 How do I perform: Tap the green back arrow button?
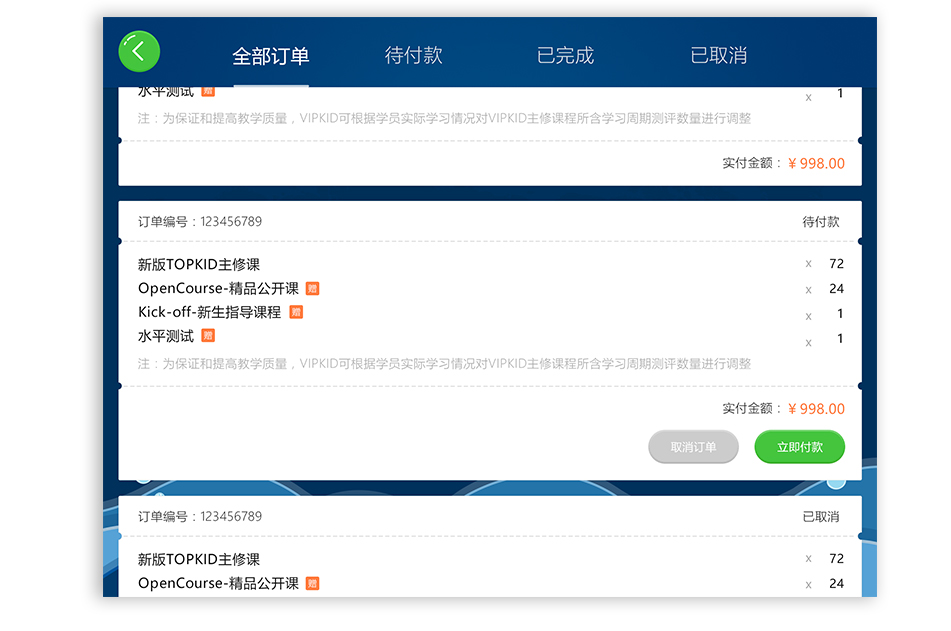139,51
